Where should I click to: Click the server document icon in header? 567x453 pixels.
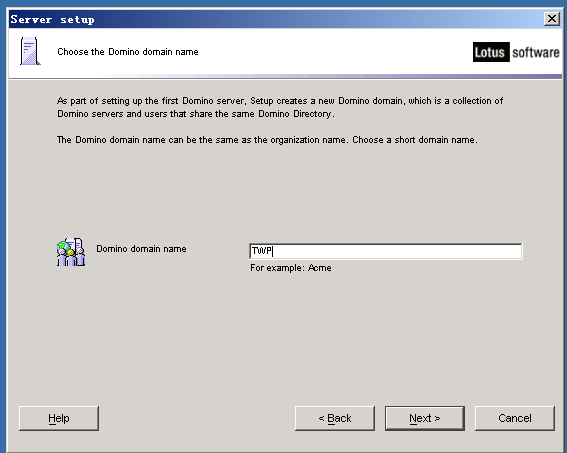click(x=30, y=51)
